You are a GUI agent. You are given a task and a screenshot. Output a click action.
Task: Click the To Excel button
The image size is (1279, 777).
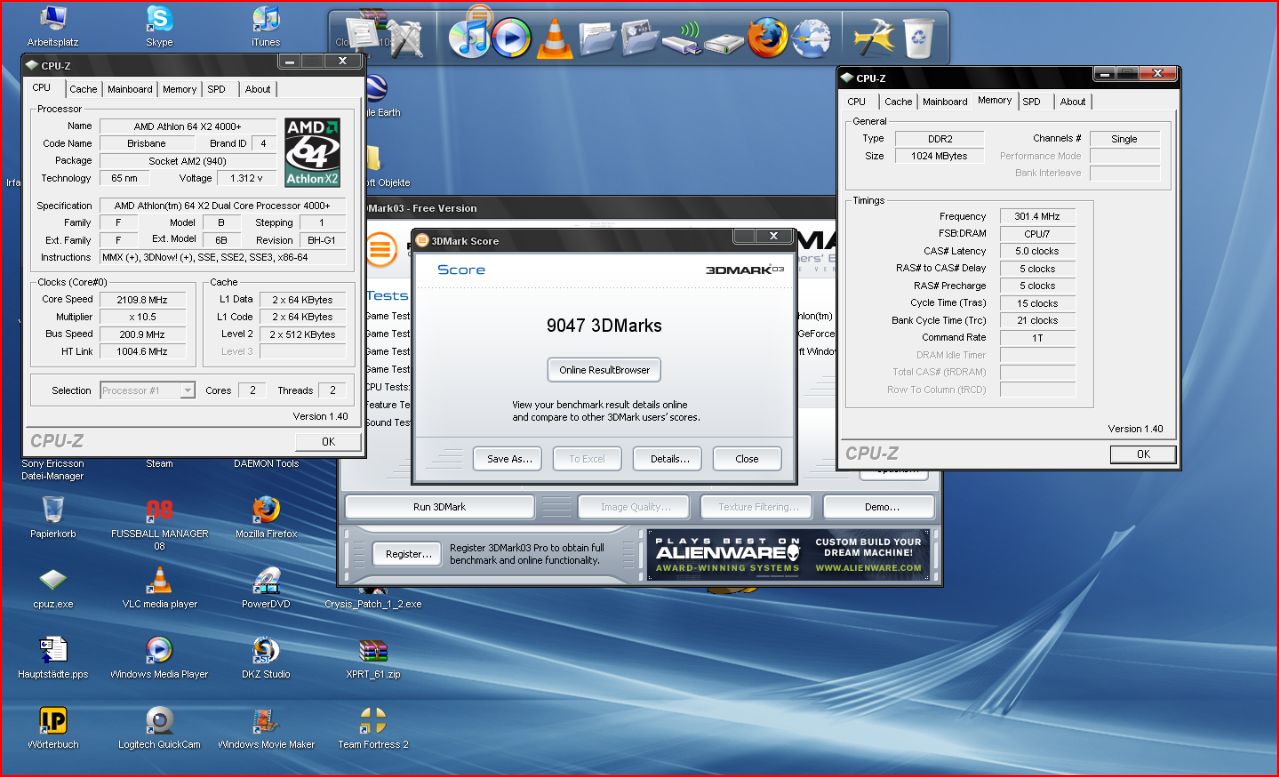tap(588, 459)
